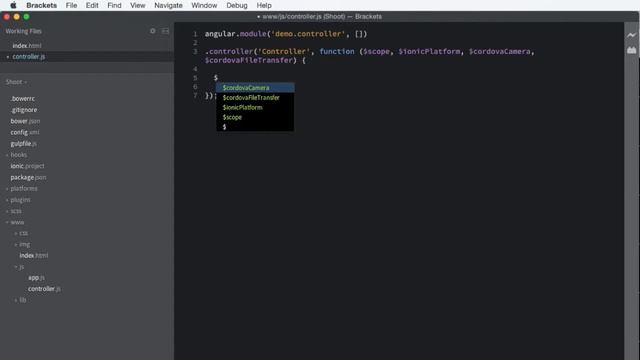Click the yellow minimize window button

(17, 17)
